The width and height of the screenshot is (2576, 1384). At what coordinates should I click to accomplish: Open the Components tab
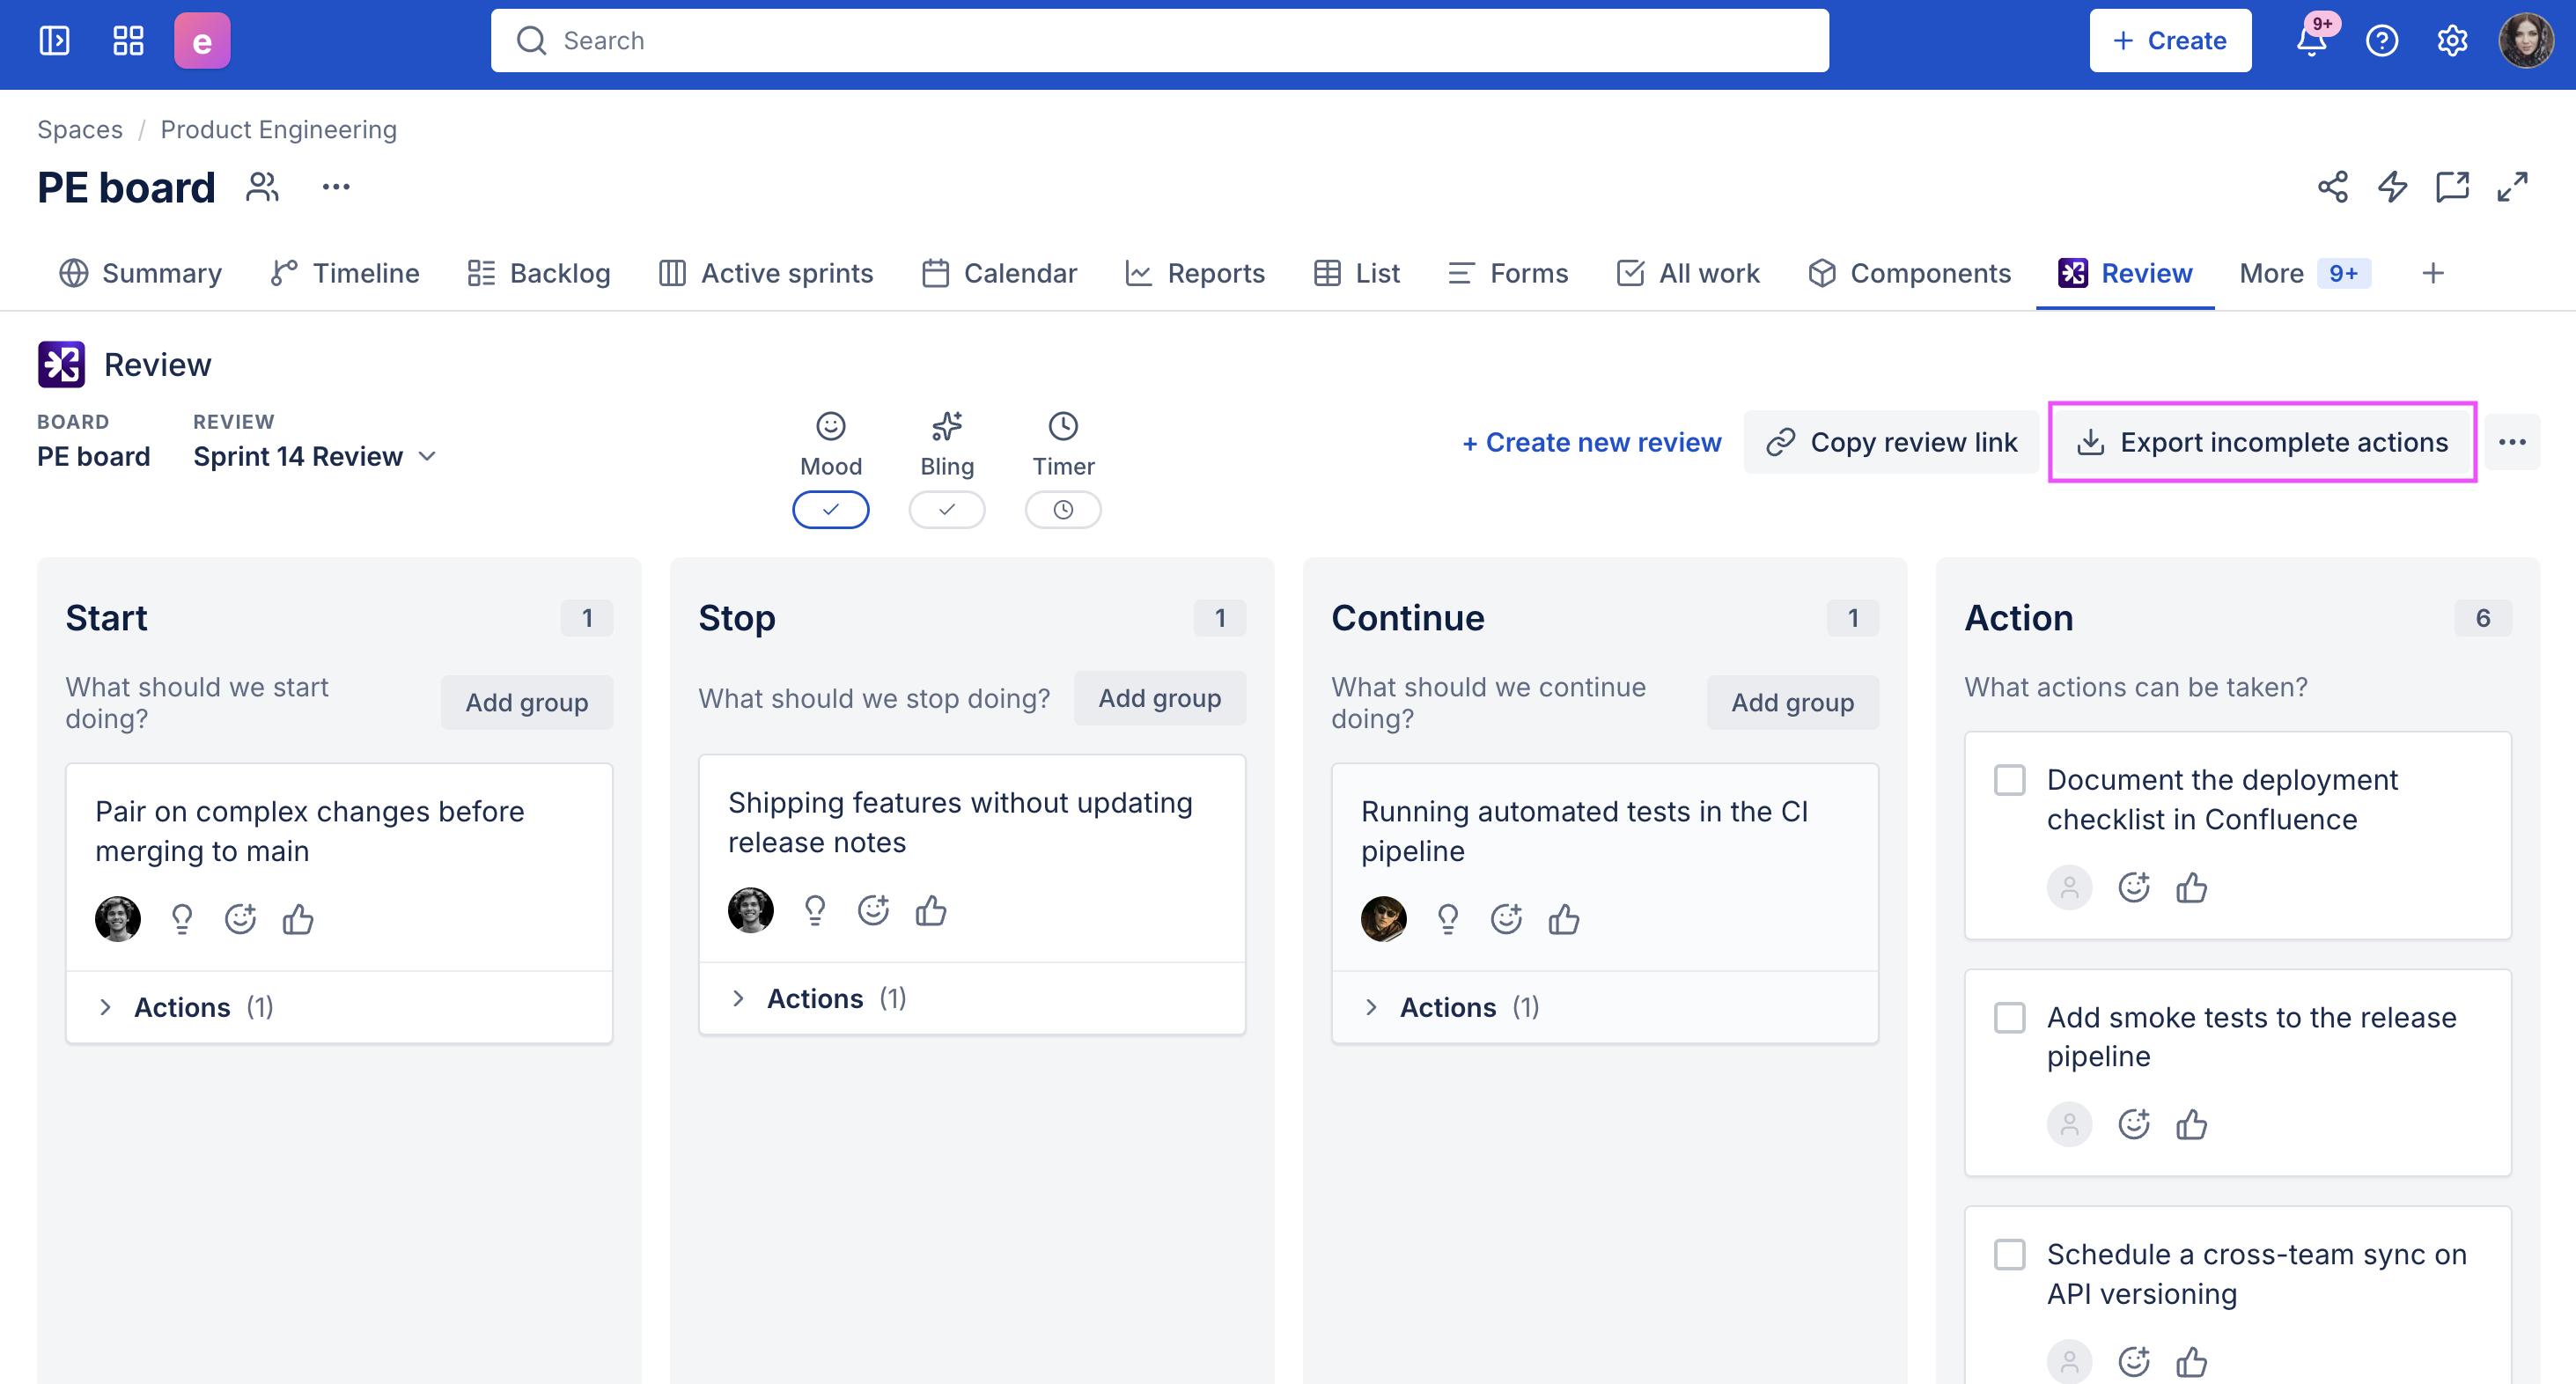[1909, 273]
